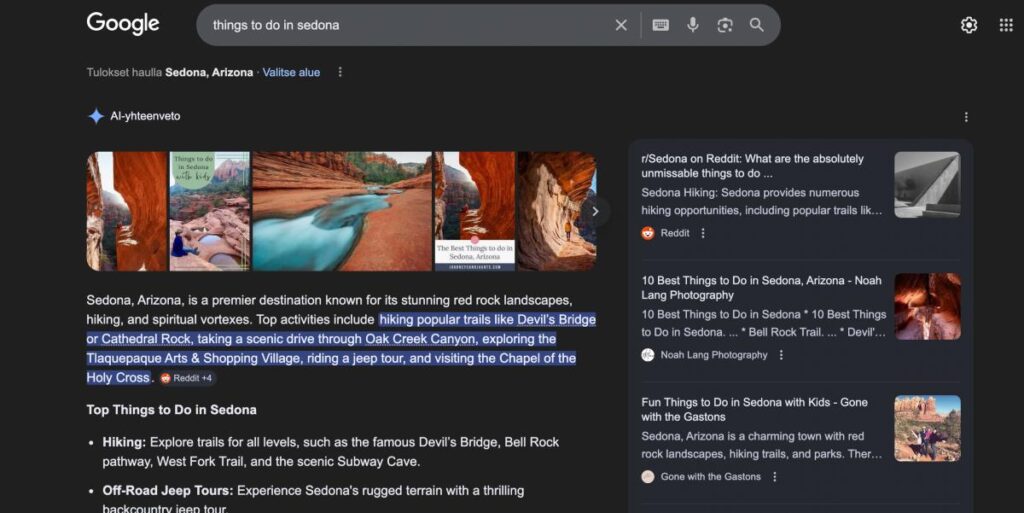
Task: Click the 'Top Things to Do in Sedona' heading
Action: pyautogui.click(x=171, y=410)
